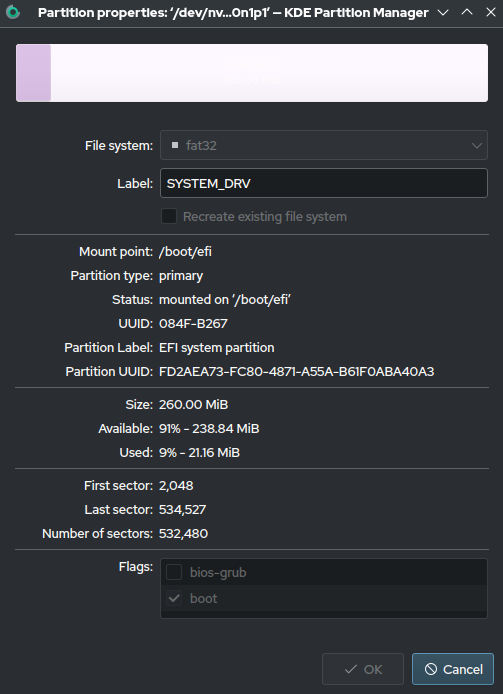Image resolution: width=503 pixels, height=694 pixels.
Task: Dismiss dialog with Cancel button
Action: [x=453, y=669]
